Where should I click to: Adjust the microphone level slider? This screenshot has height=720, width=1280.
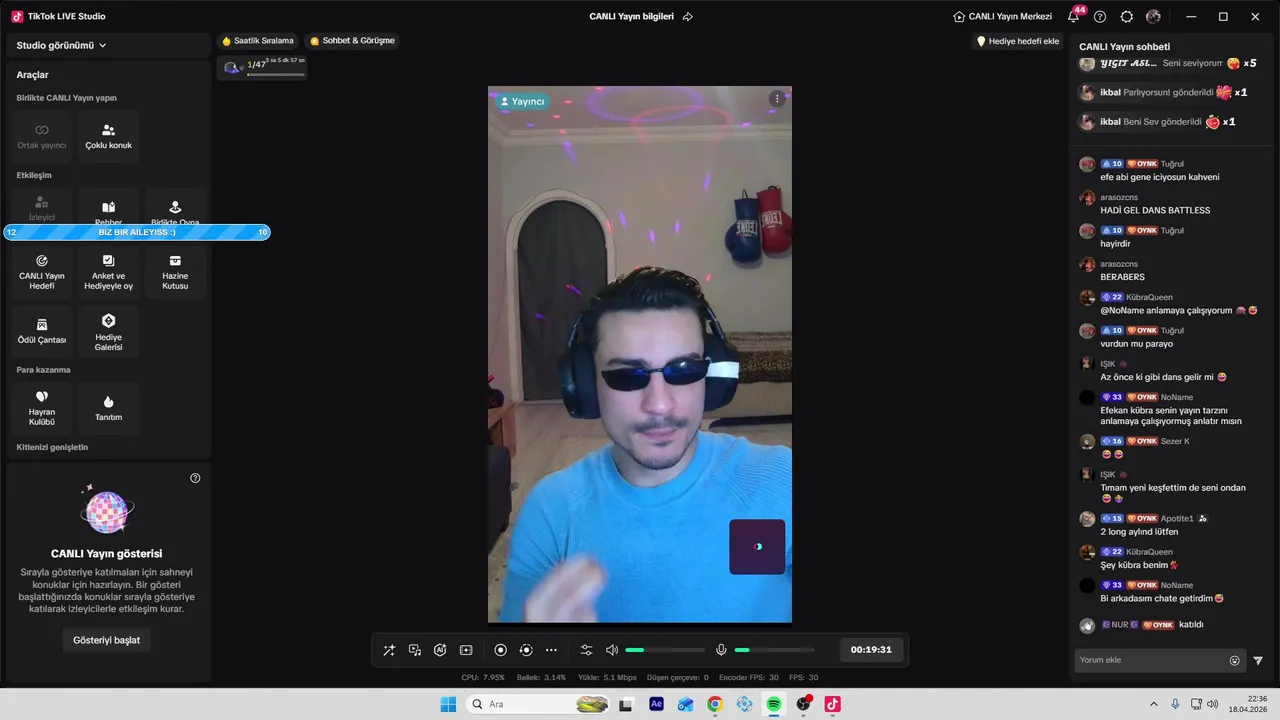pyautogui.click(x=774, y=650)
